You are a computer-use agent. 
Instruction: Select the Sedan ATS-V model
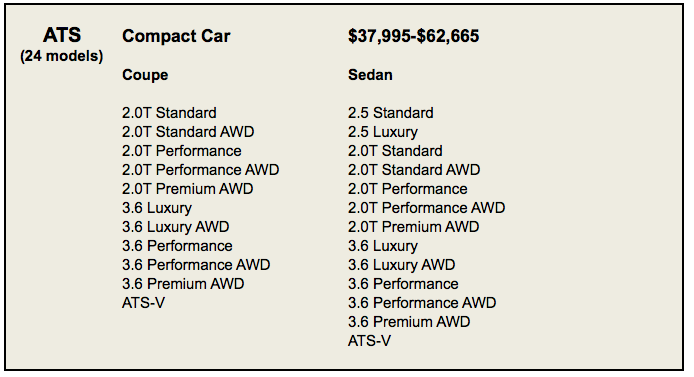point(369,341)
